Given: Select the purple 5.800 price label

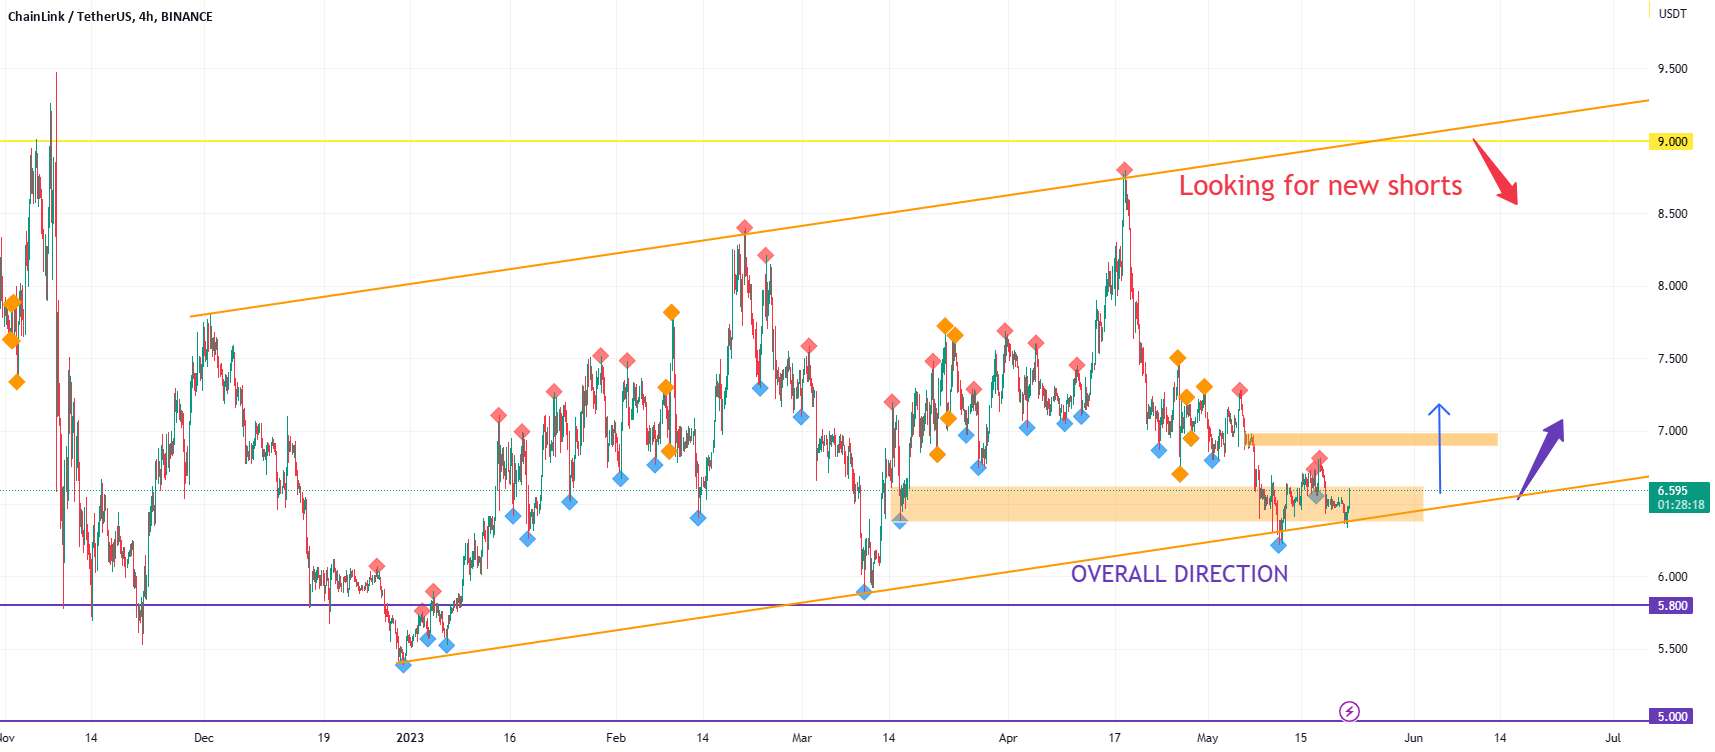Looking at the screenshot, I should [1671, 606].
